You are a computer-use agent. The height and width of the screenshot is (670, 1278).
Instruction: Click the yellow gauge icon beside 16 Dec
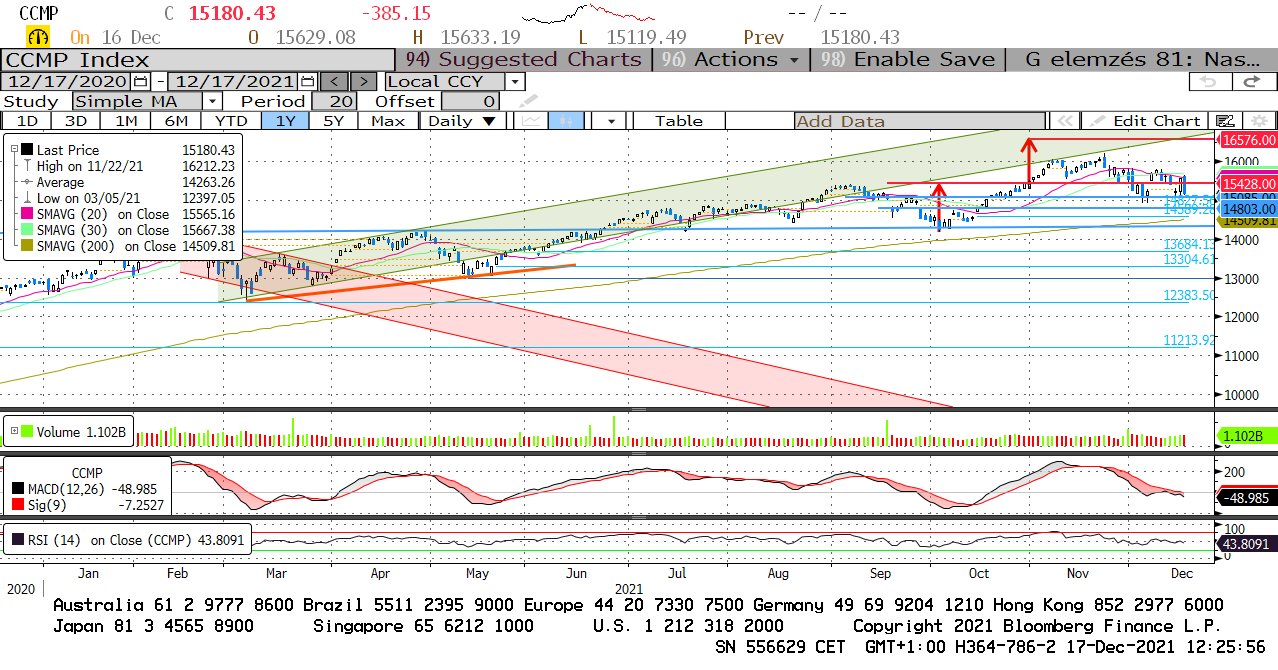39,37
